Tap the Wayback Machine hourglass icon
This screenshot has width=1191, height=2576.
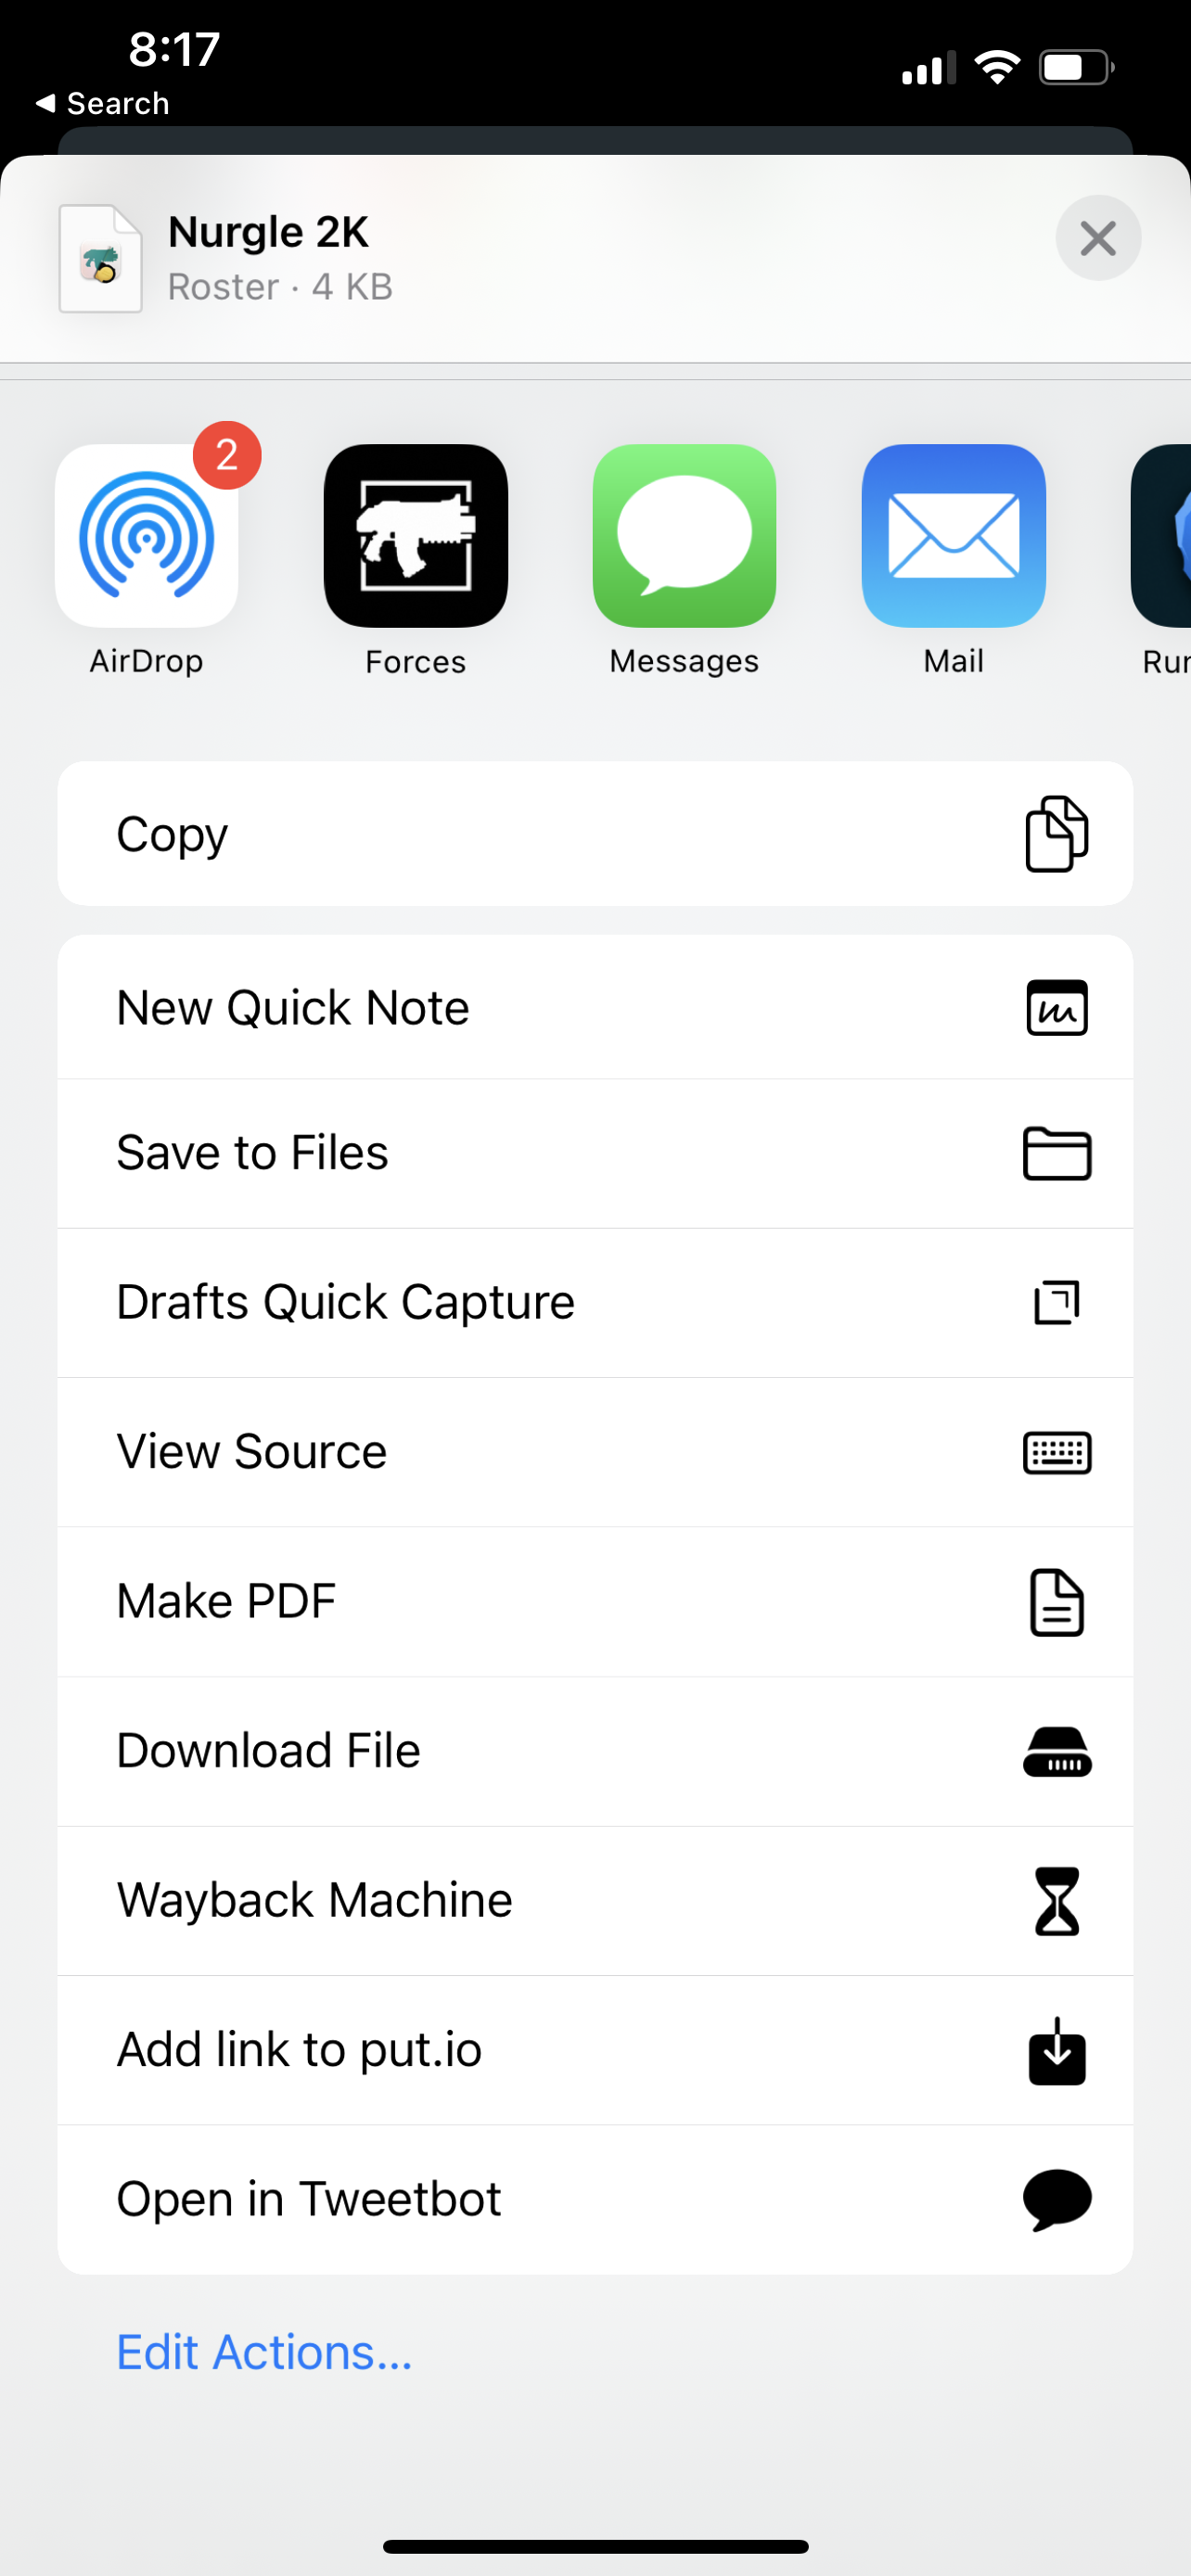point(1057,1901)
